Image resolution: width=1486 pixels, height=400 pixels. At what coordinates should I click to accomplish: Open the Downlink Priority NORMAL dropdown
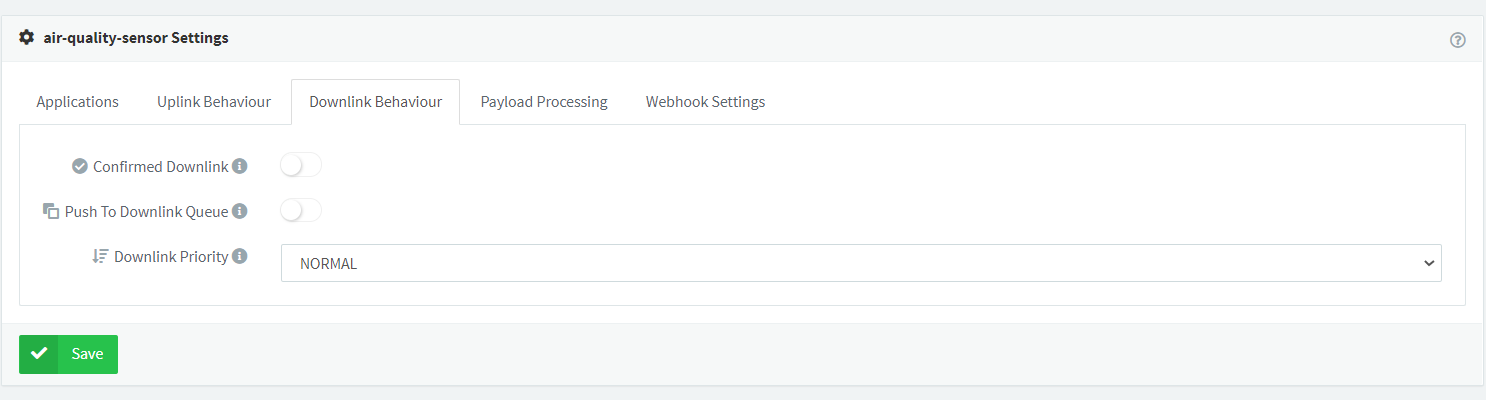[x=860, y=264]
